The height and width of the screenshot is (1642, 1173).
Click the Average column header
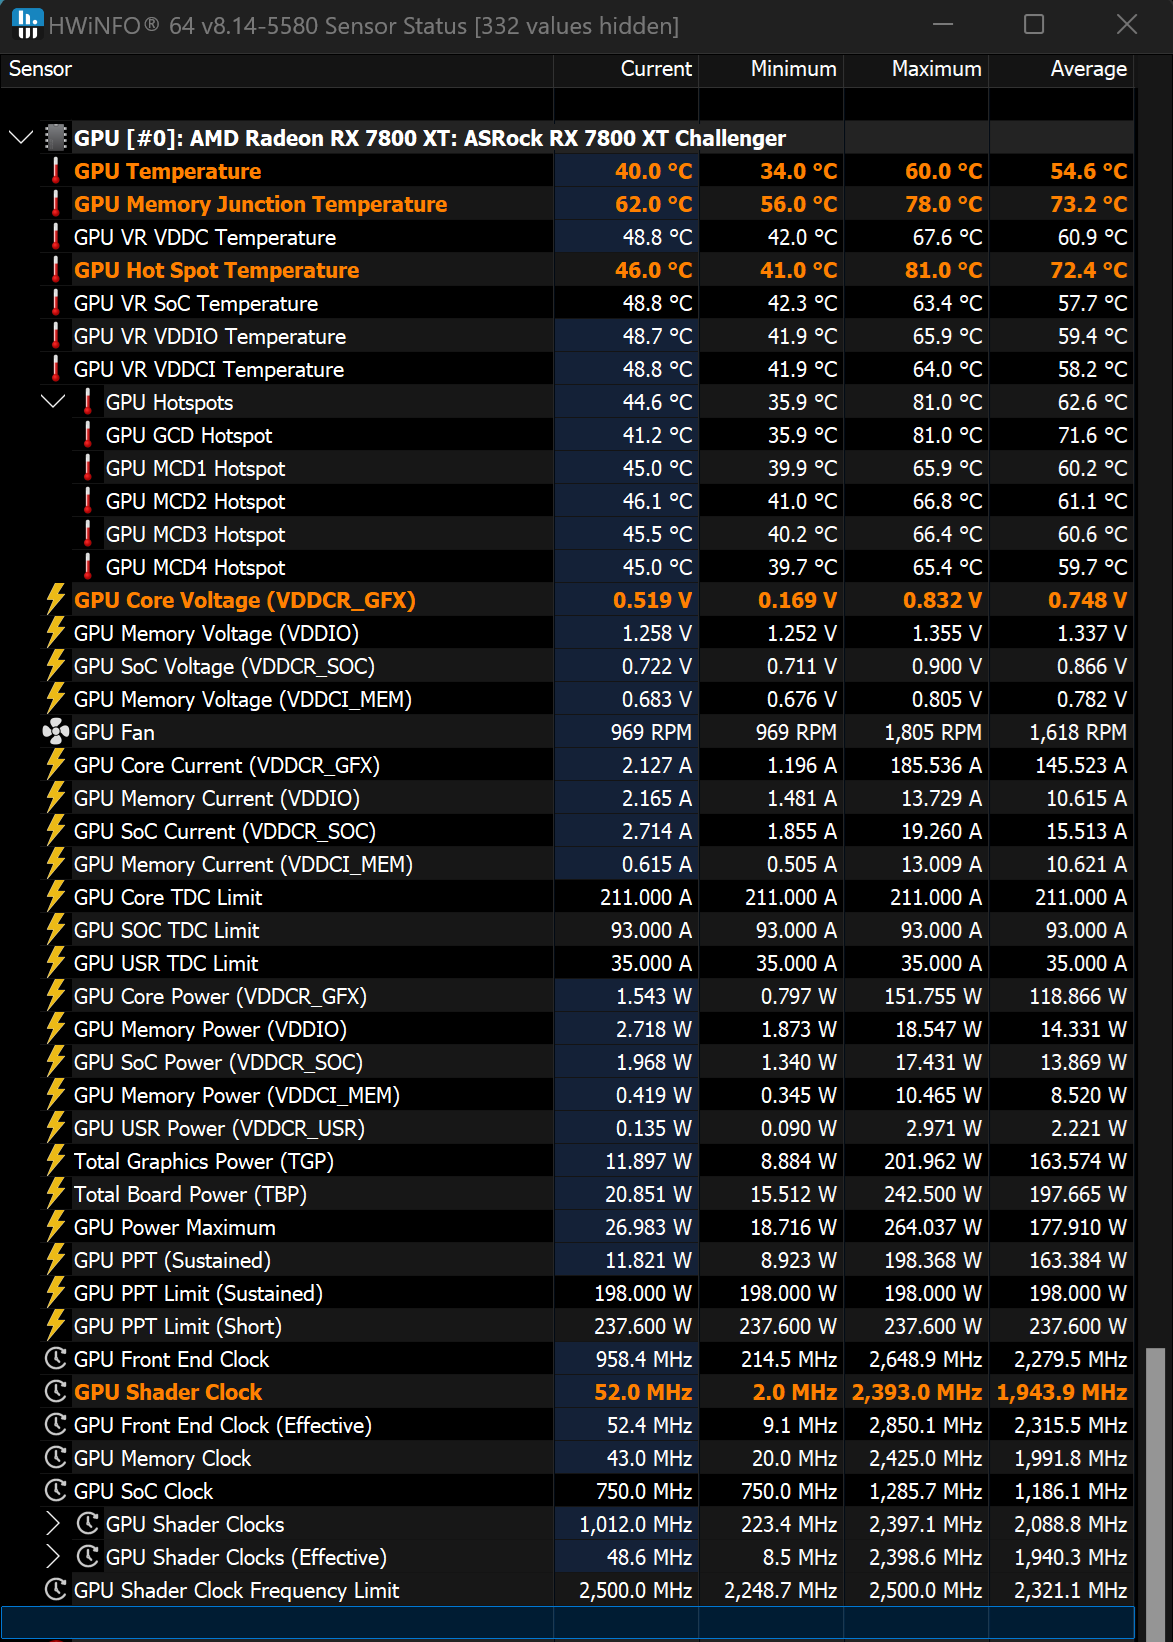[1061, 69]
